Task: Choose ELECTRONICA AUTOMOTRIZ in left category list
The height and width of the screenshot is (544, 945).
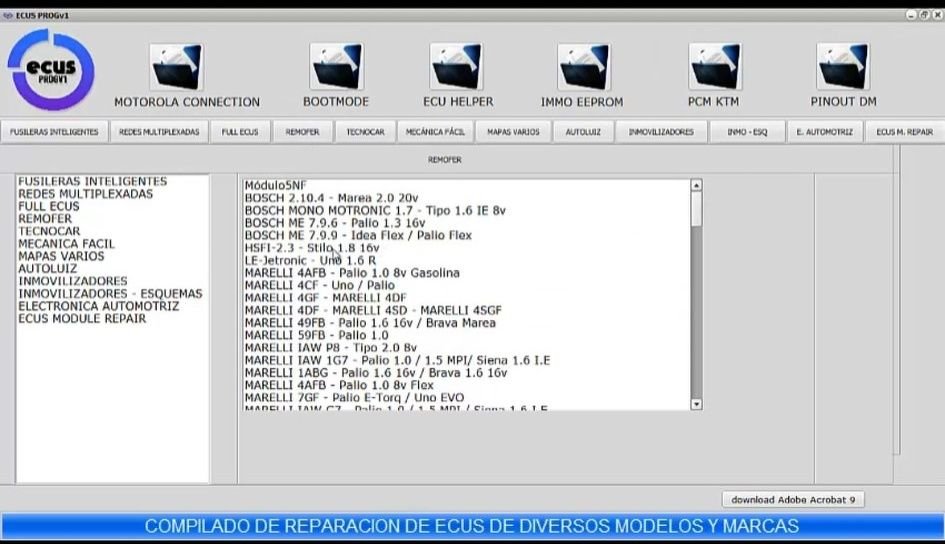Action: (98, 306)
